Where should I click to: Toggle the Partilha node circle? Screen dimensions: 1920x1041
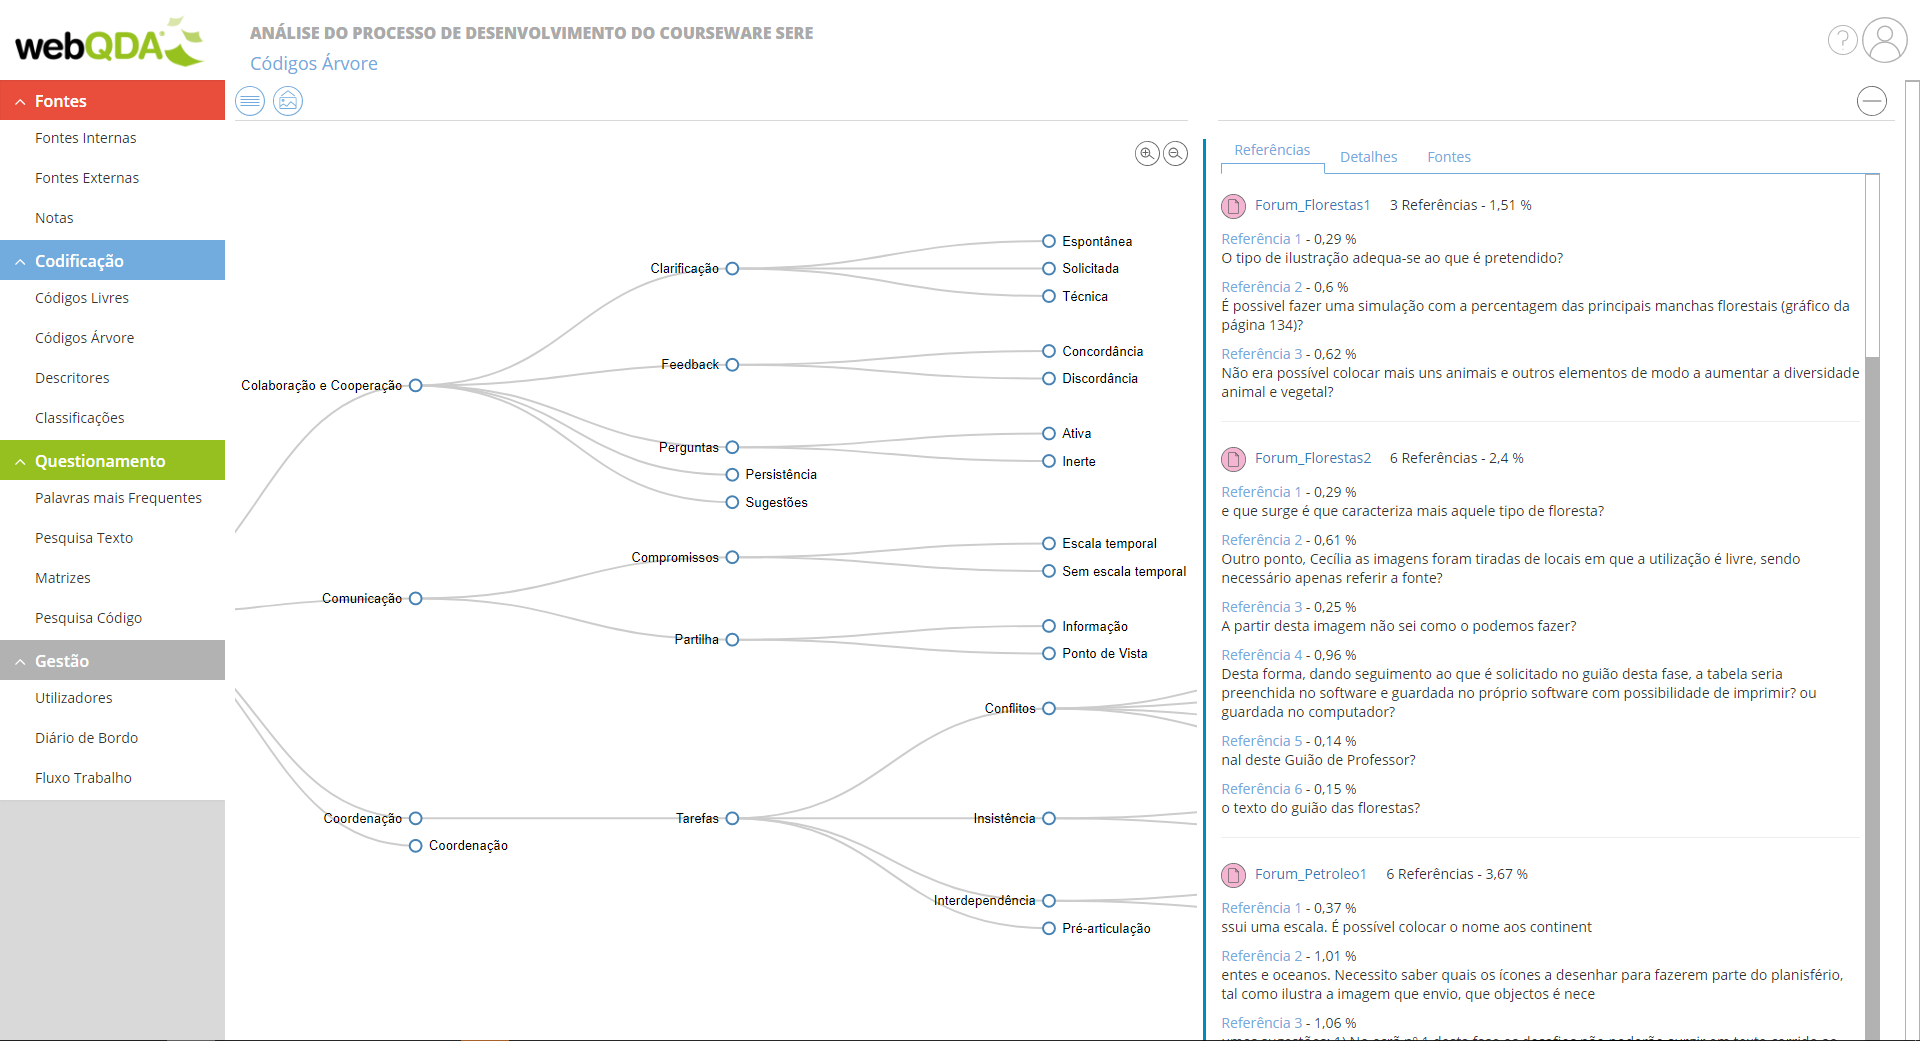[x=732, y=640]
